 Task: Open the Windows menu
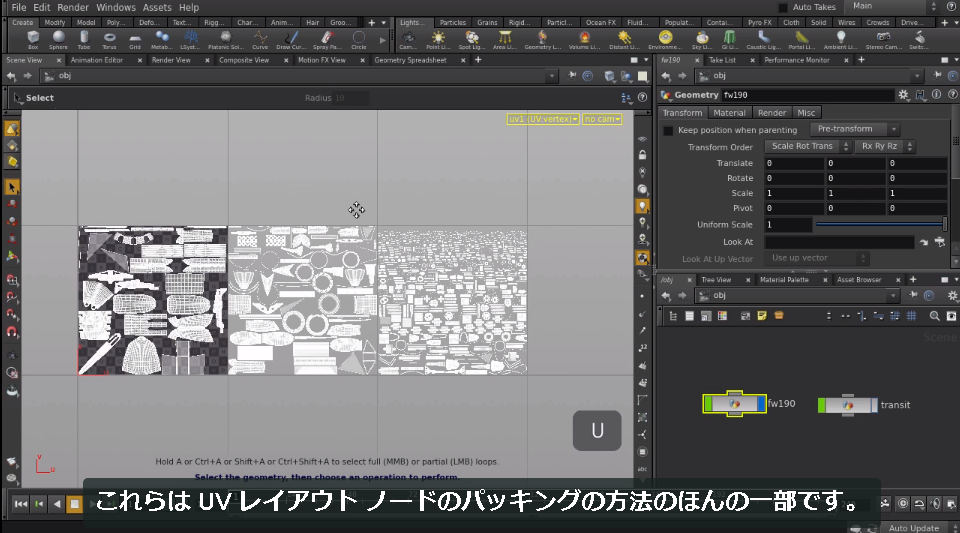point(116,7)
